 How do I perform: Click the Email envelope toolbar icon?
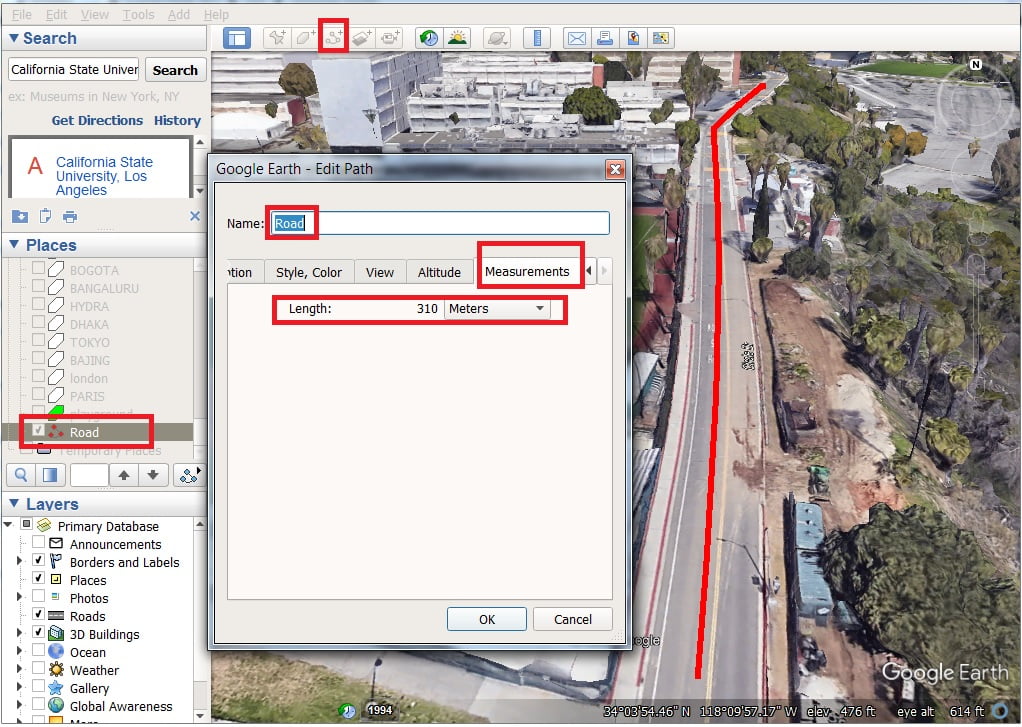pyautogui.click(x=576, y=38)
